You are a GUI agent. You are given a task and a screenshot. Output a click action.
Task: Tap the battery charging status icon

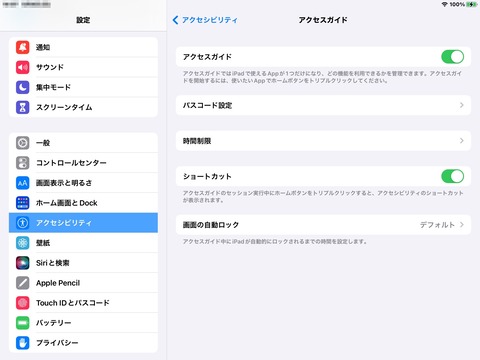point(472,4)
